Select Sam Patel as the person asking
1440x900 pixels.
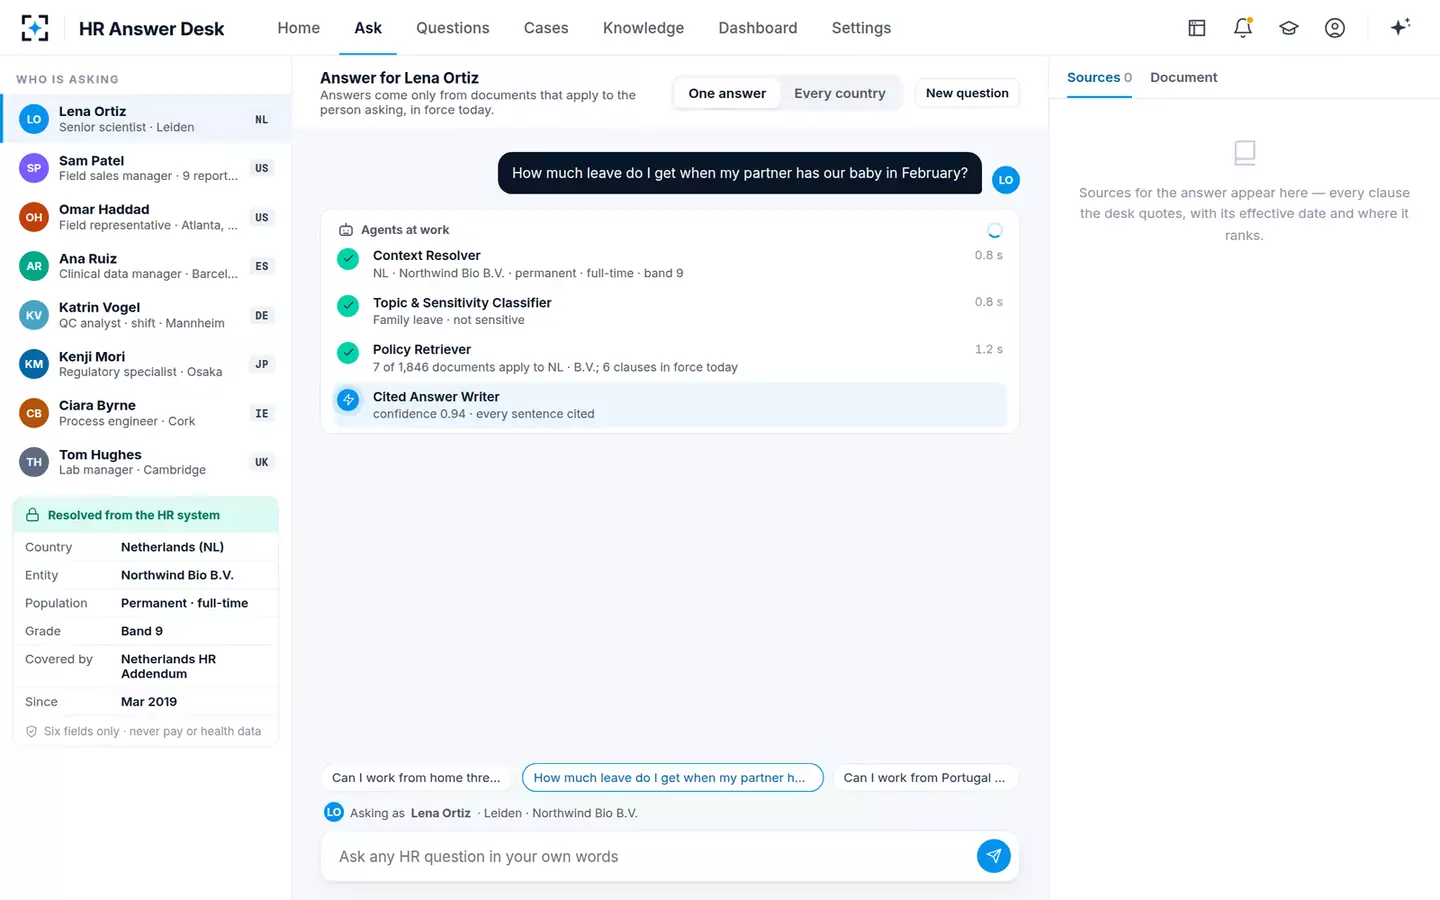[x=146, y=168]
